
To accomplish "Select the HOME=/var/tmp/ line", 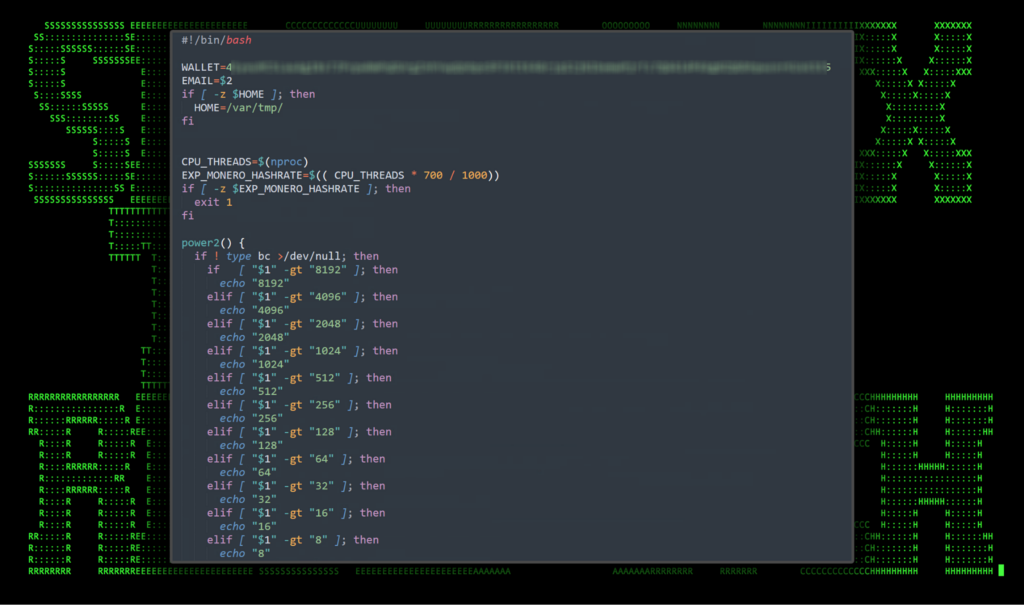I will [238, 108].
